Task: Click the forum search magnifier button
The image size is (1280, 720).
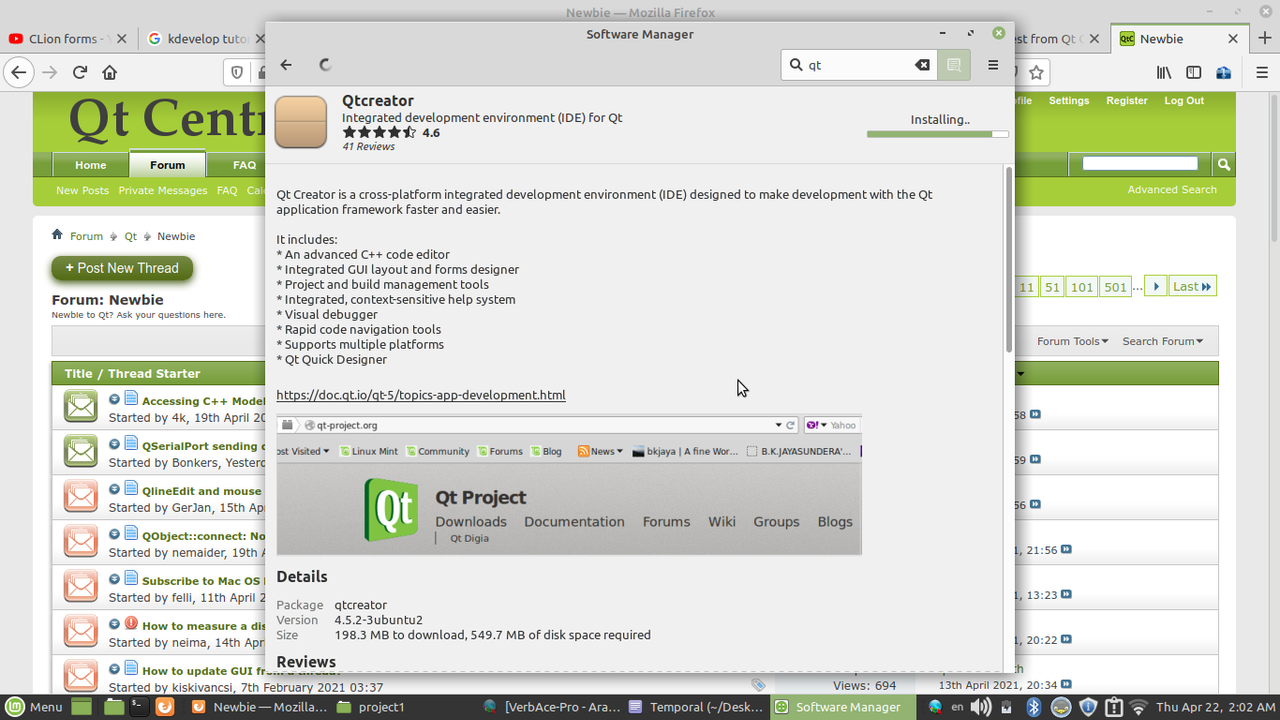Action: click(1223, 164)
